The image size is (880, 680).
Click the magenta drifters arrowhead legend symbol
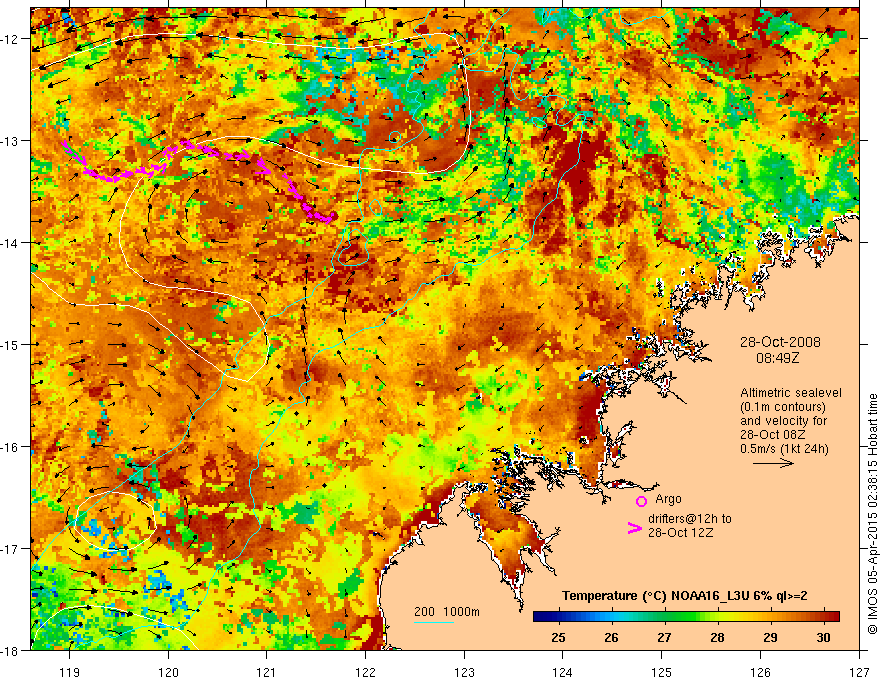tap(634, 528)
